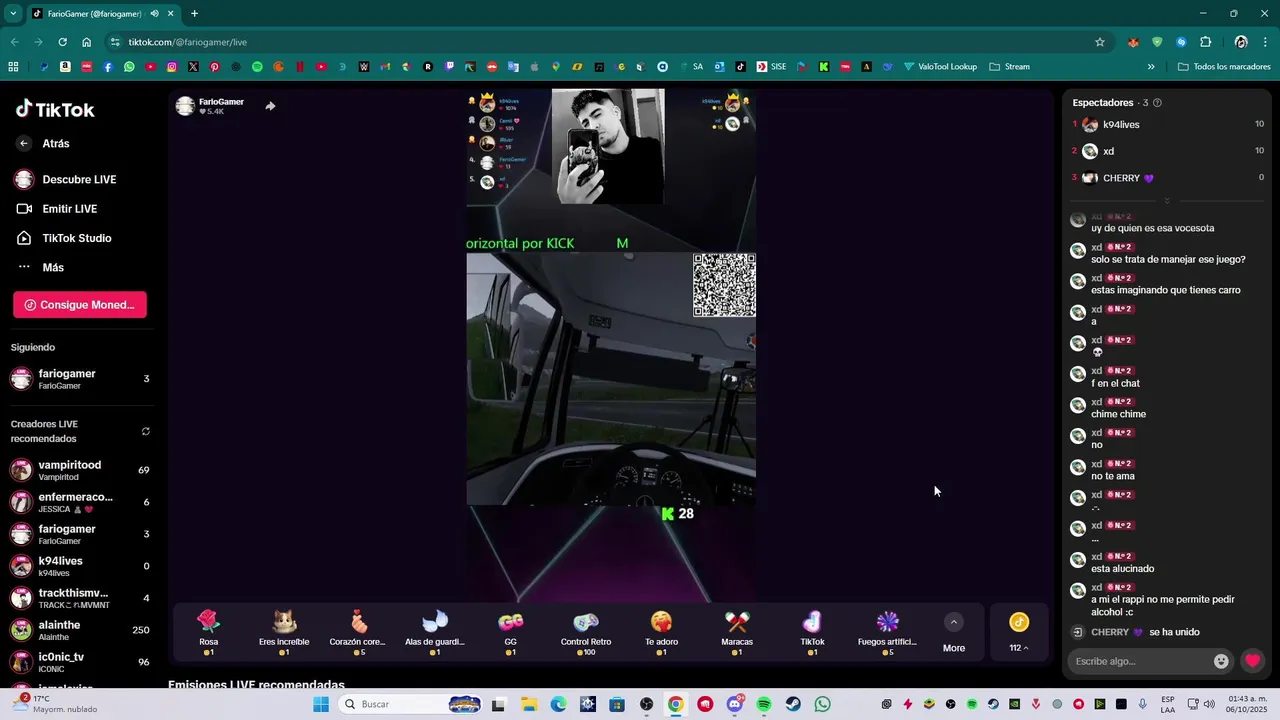
Task: Send the GG gift
Action: click(510, 632)
